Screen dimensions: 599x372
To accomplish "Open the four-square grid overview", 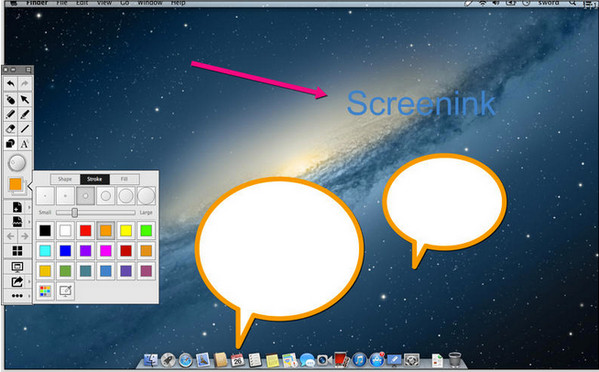I will coord(17,251).
